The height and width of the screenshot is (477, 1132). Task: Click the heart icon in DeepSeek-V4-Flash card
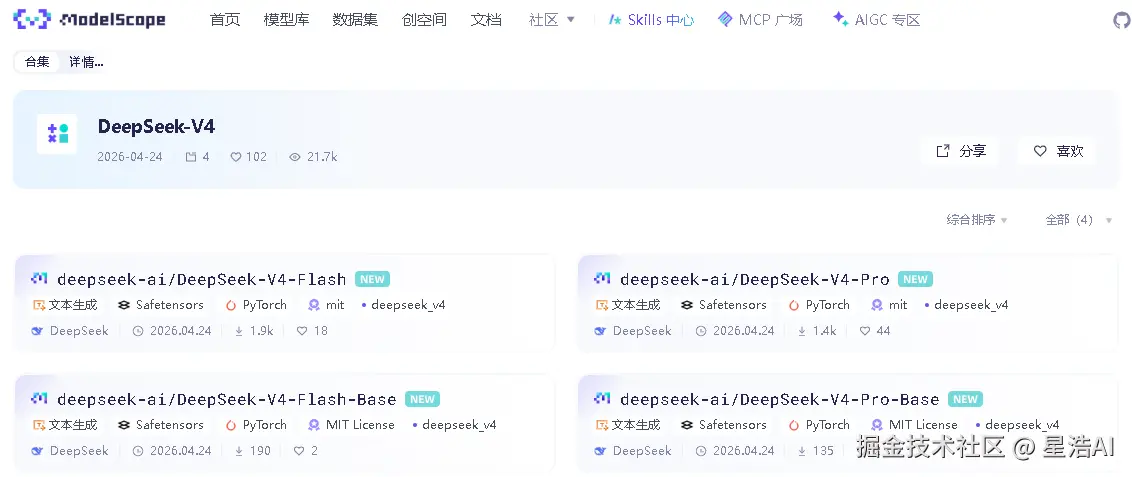tap(302, 331)
